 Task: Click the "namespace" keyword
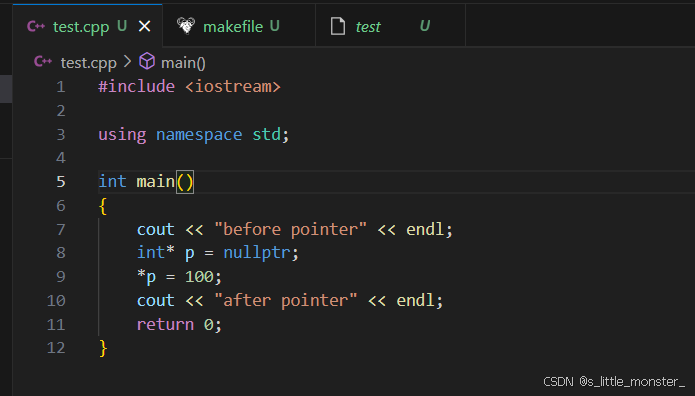coord(199,134)
